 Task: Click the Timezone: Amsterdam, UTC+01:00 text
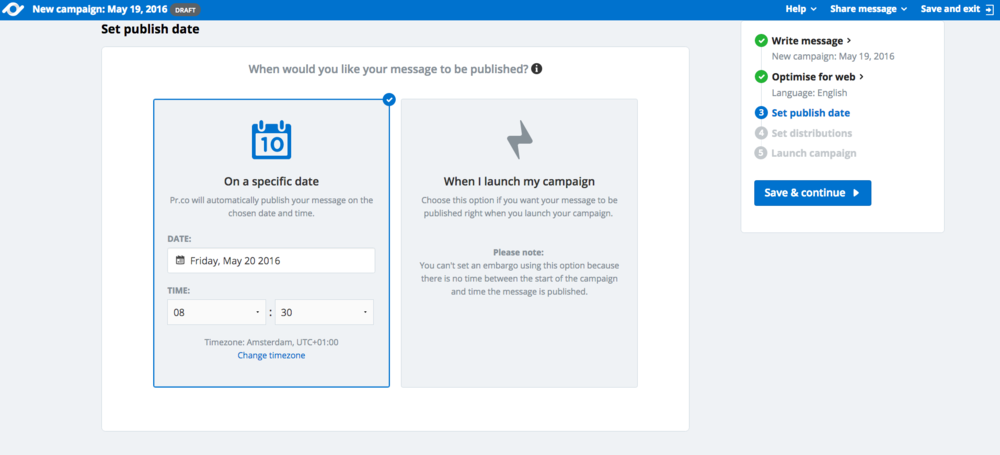point(271,342)
